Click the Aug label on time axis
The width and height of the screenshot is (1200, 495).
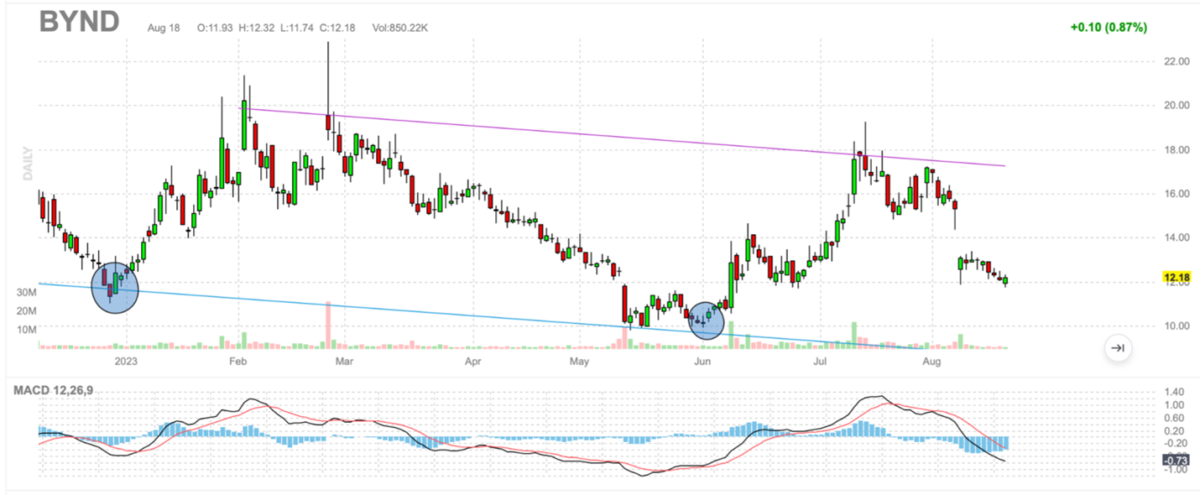(x=933, y=360)
